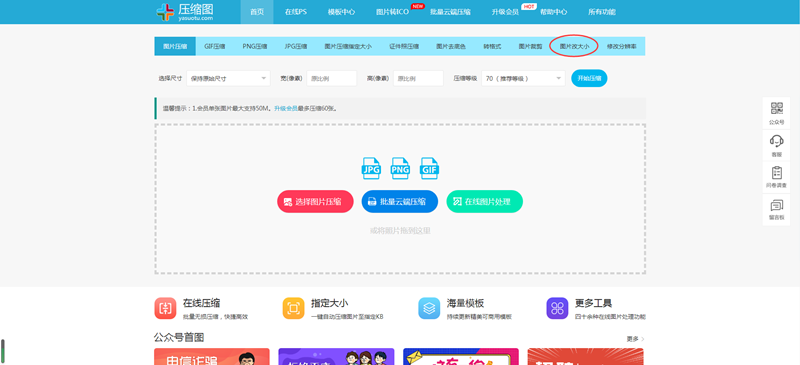Click the PNG file format icon
The width and height of the screenshot is (800, 365).
pyautogui.click(x=400, y=168)
